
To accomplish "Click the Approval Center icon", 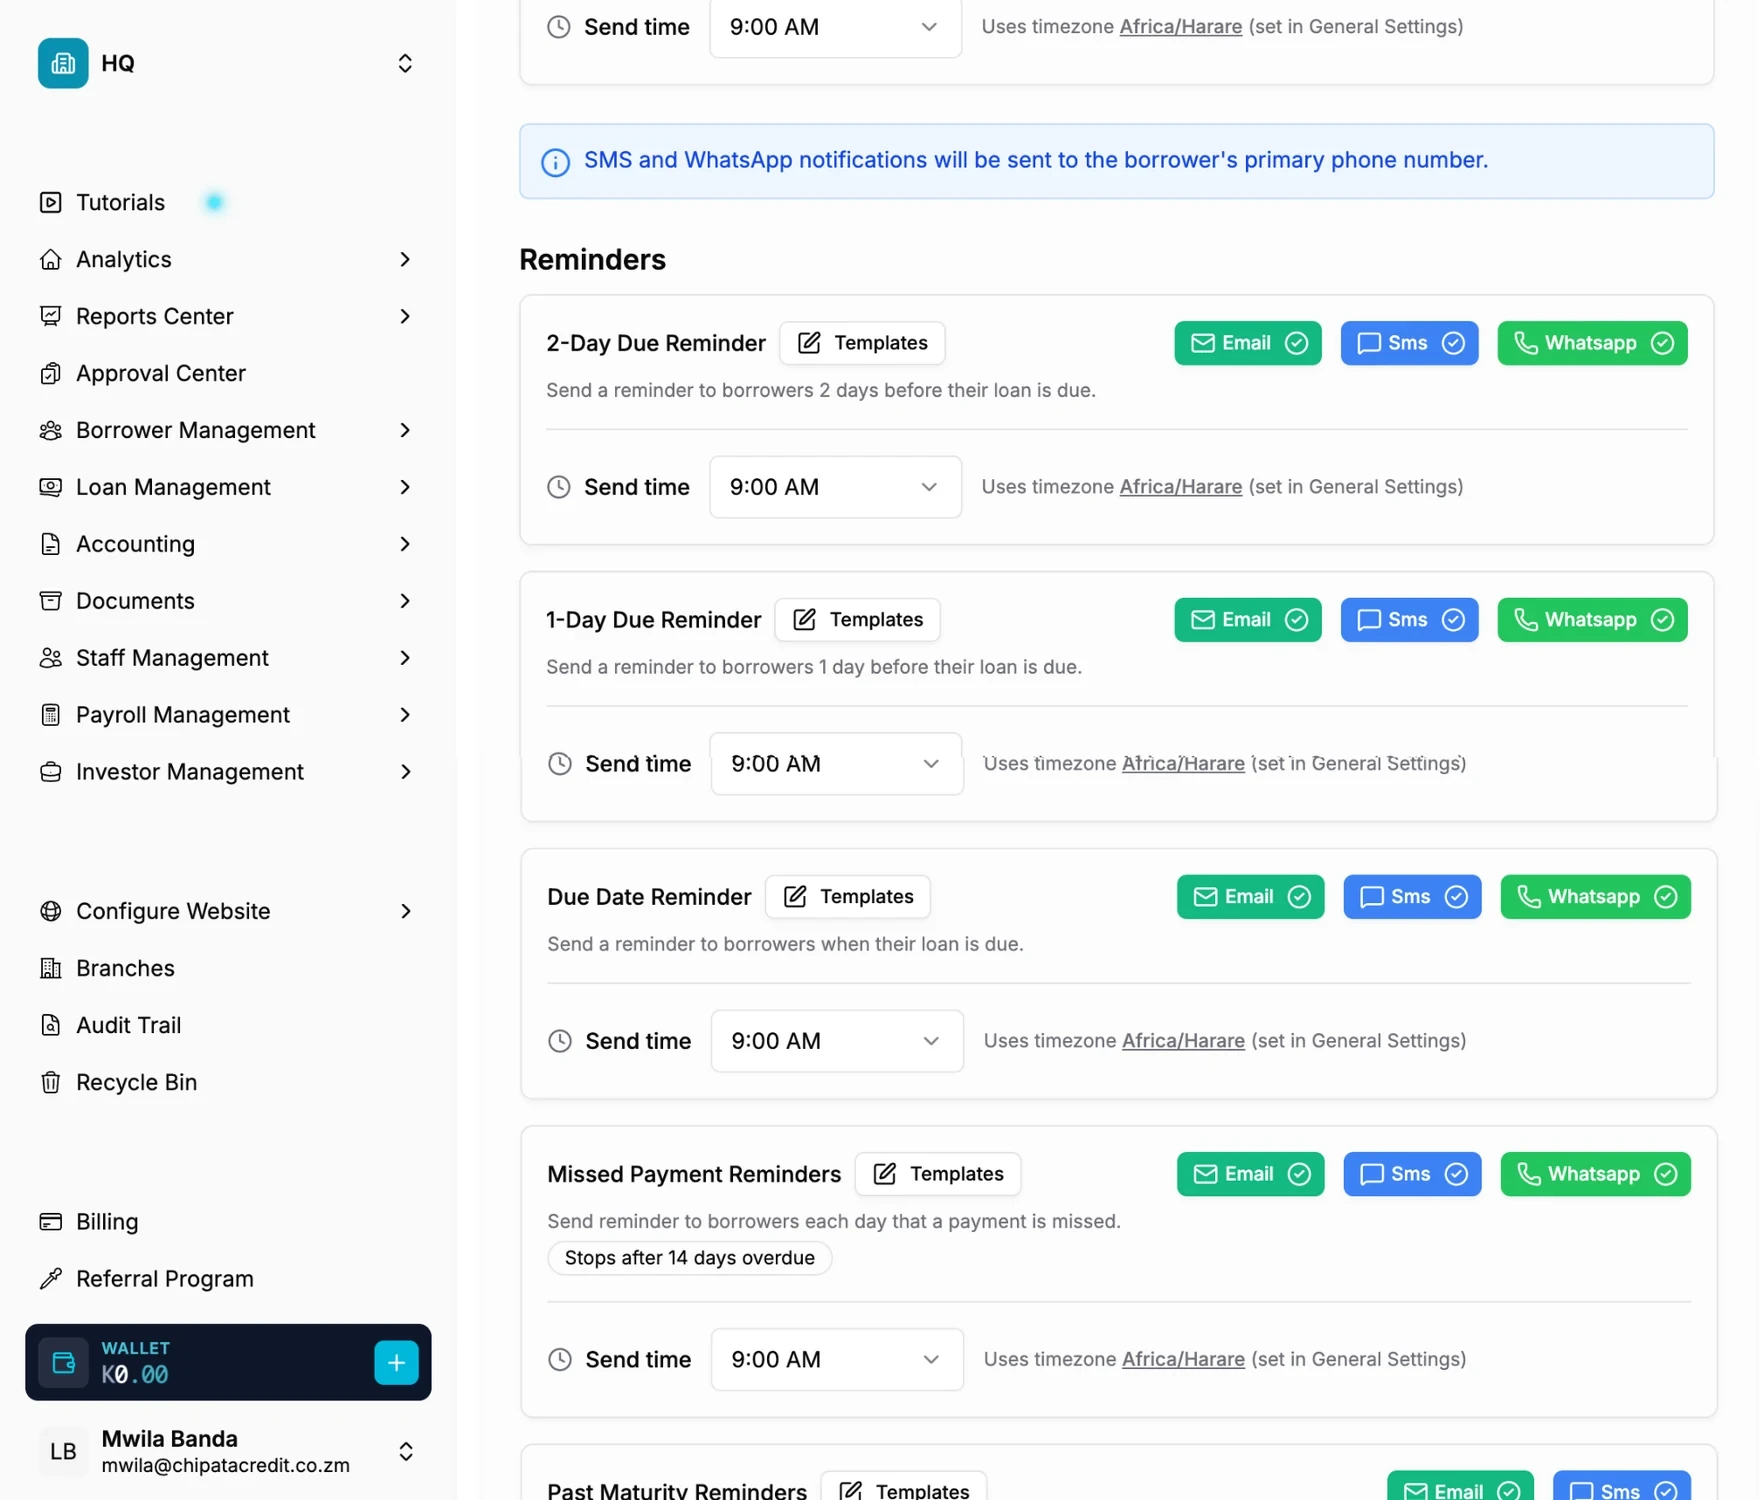I will [50, 373].
